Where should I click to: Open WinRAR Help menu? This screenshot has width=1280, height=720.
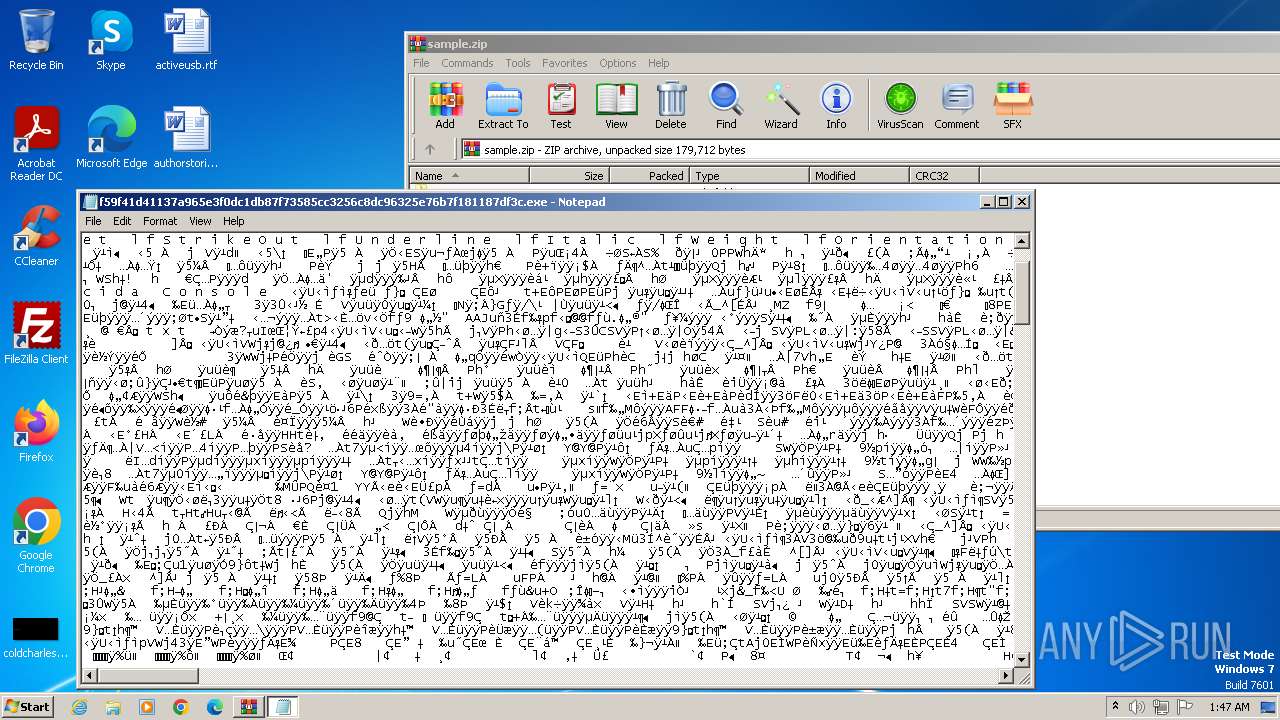659,63
